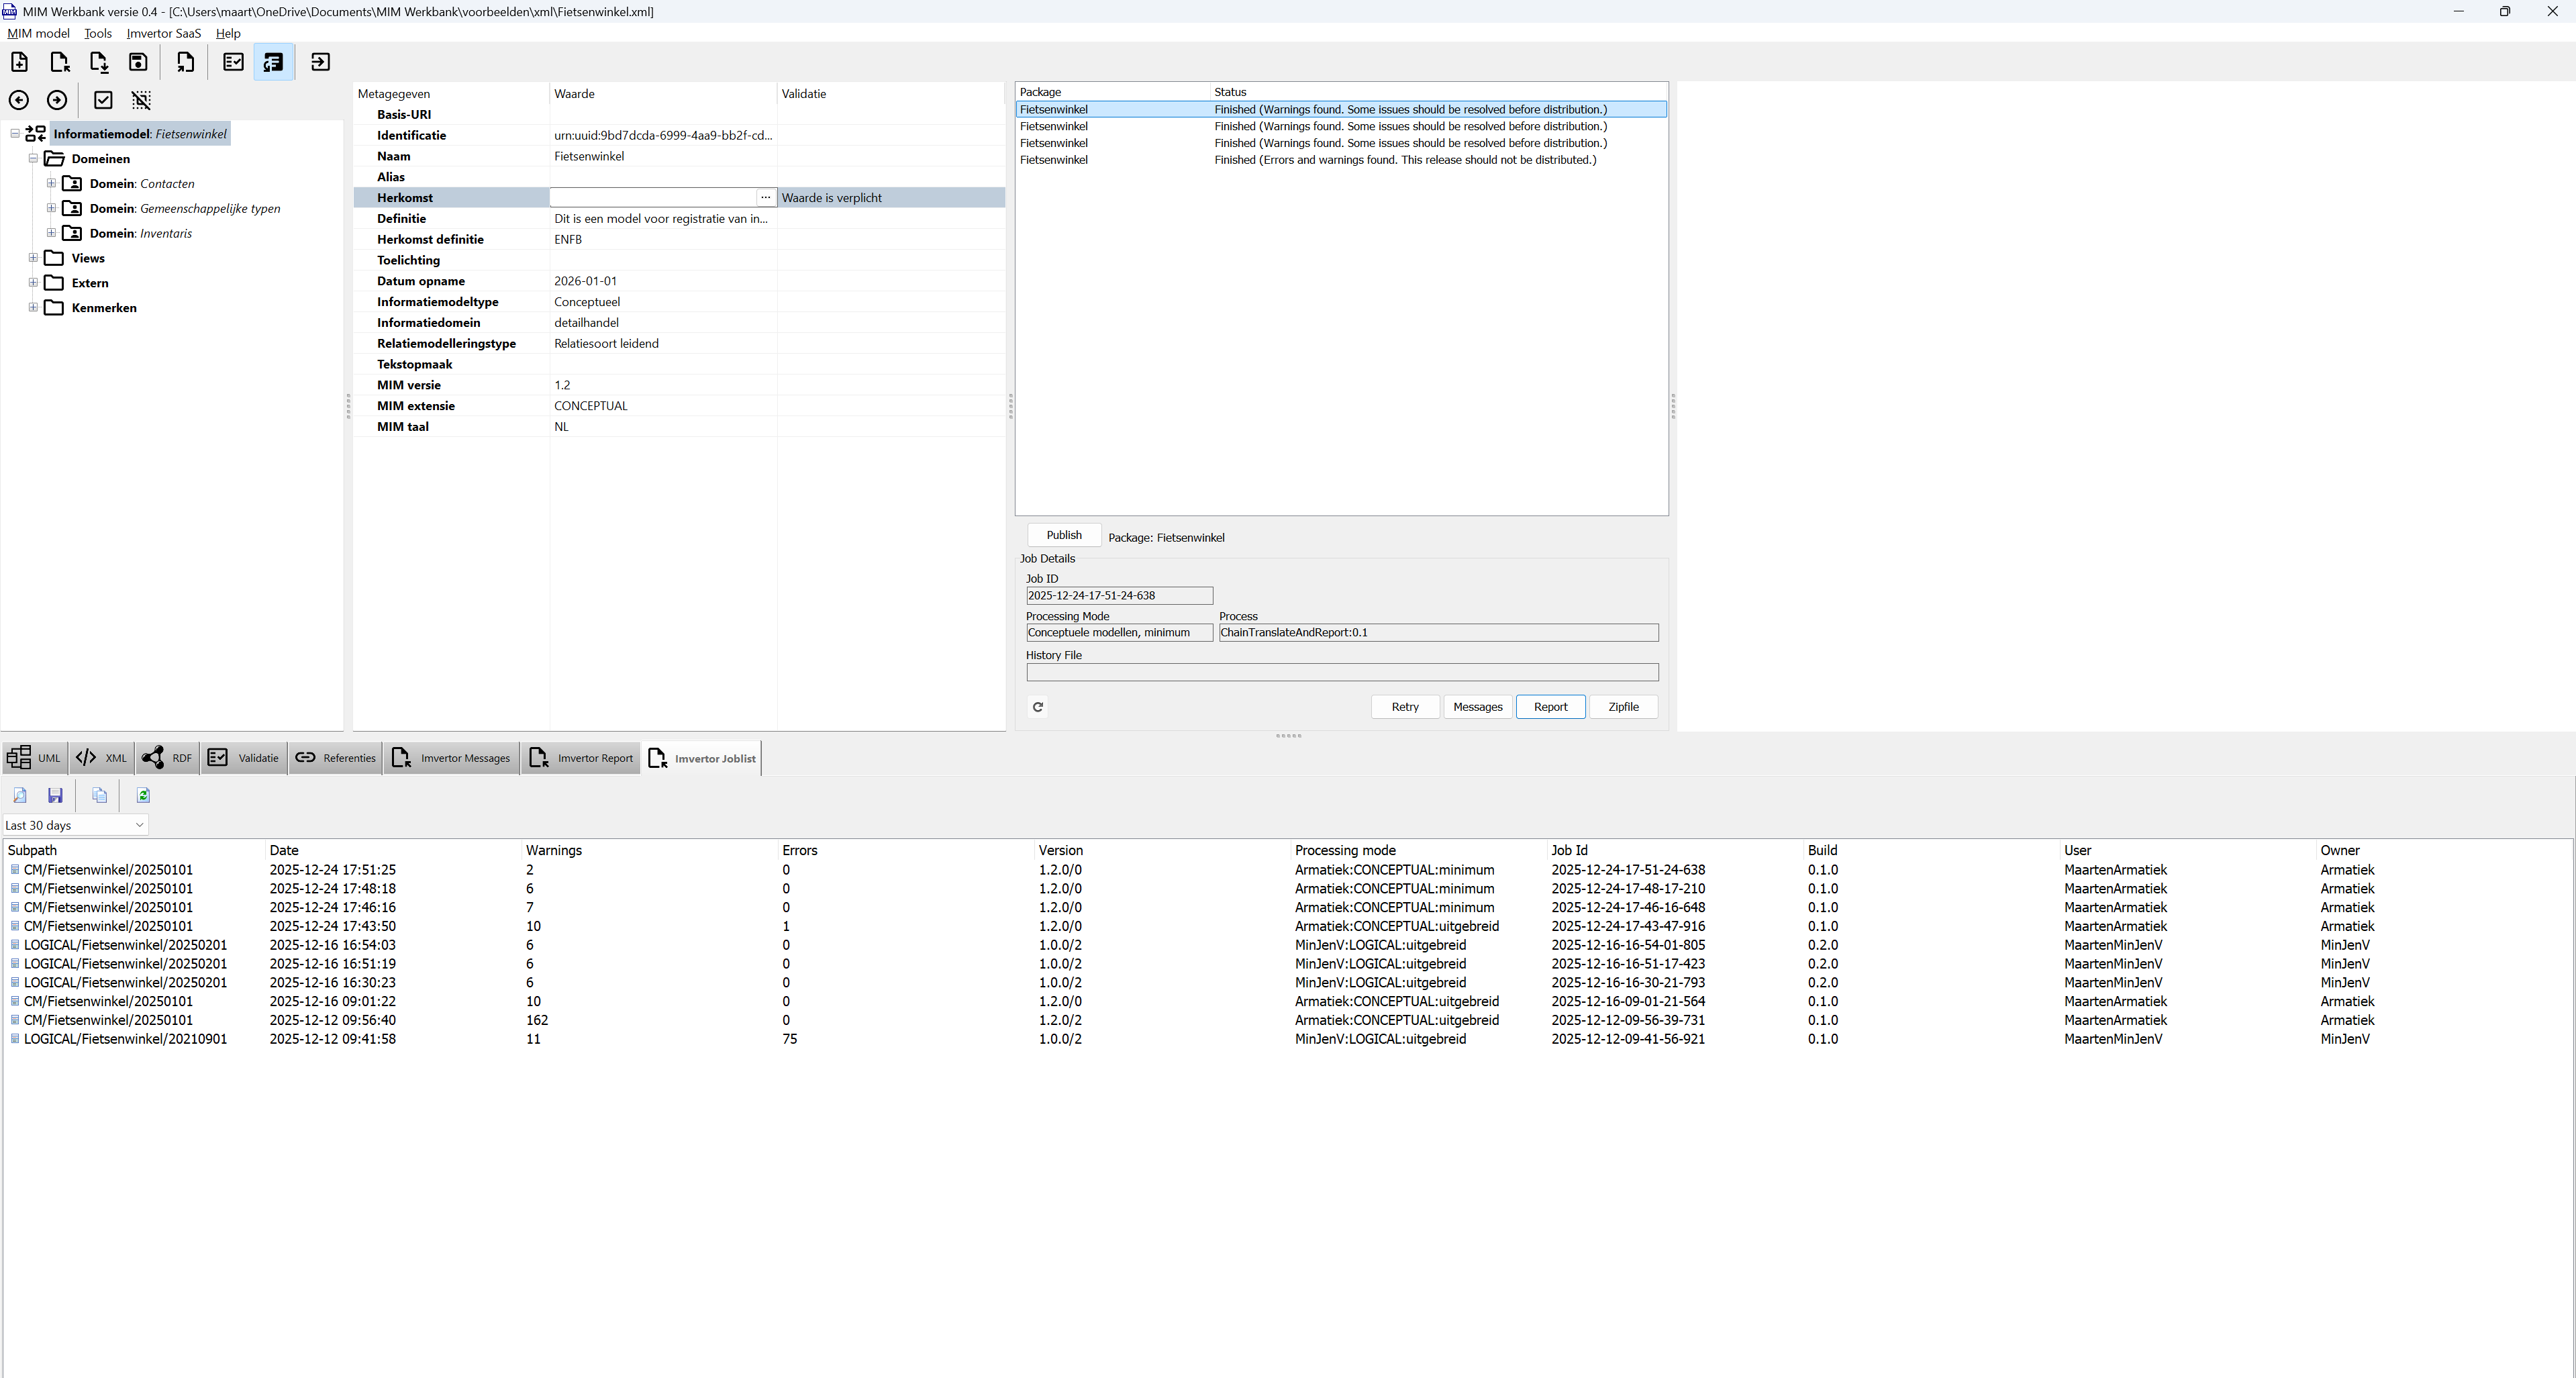Click the checklist validation icon in top toolbar
The image size is (2576, 1378).
tap(233, 62)
